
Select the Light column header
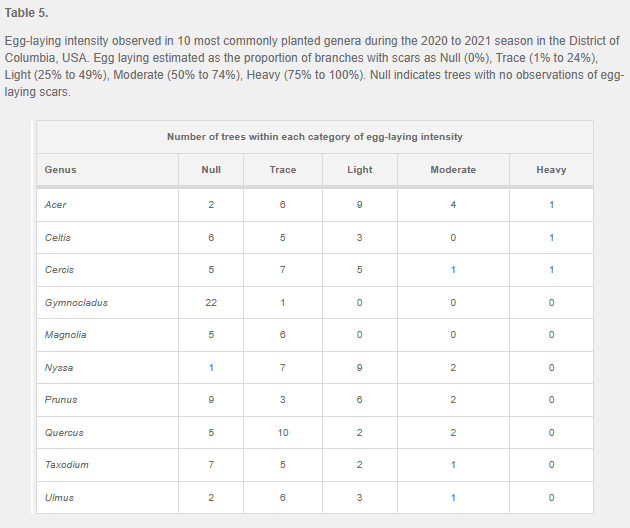[360, 170]
